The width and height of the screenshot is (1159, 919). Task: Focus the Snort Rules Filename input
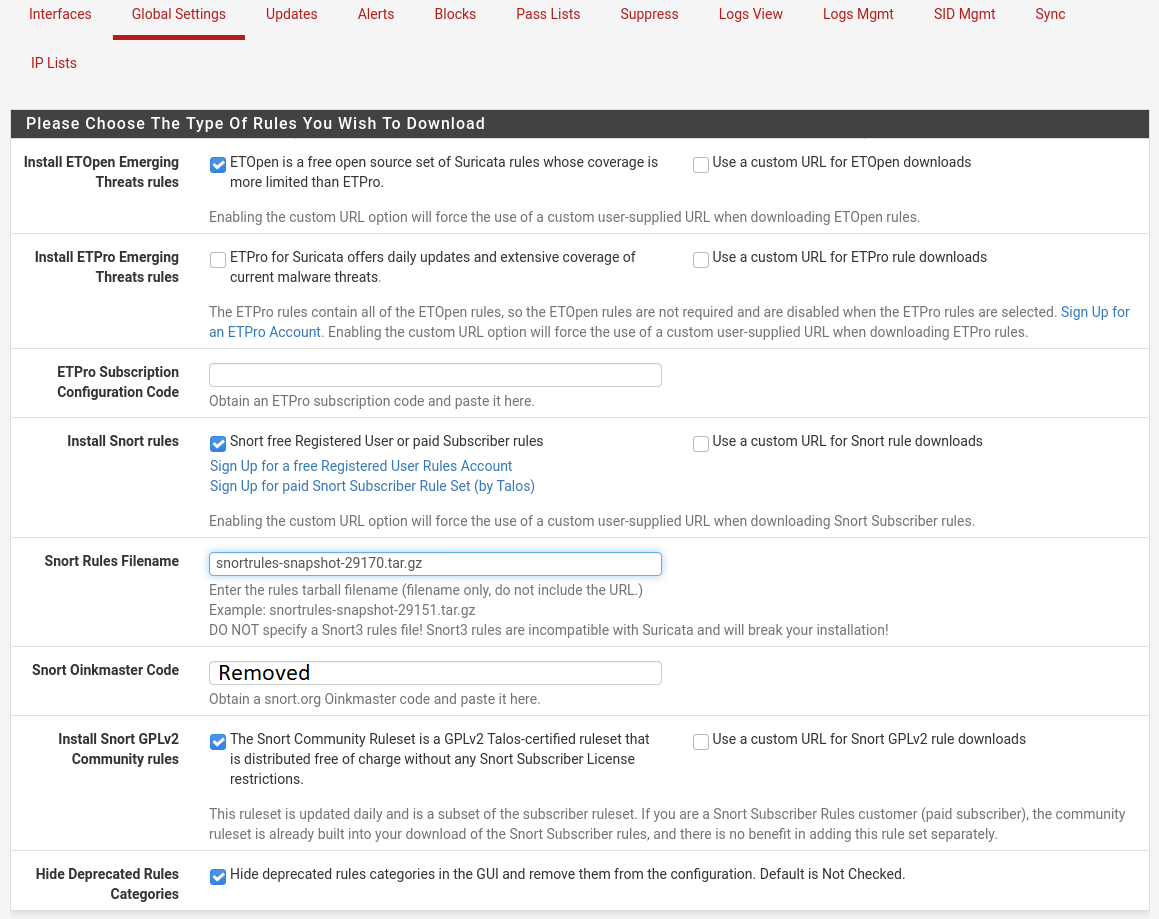[x=435, y=564]
